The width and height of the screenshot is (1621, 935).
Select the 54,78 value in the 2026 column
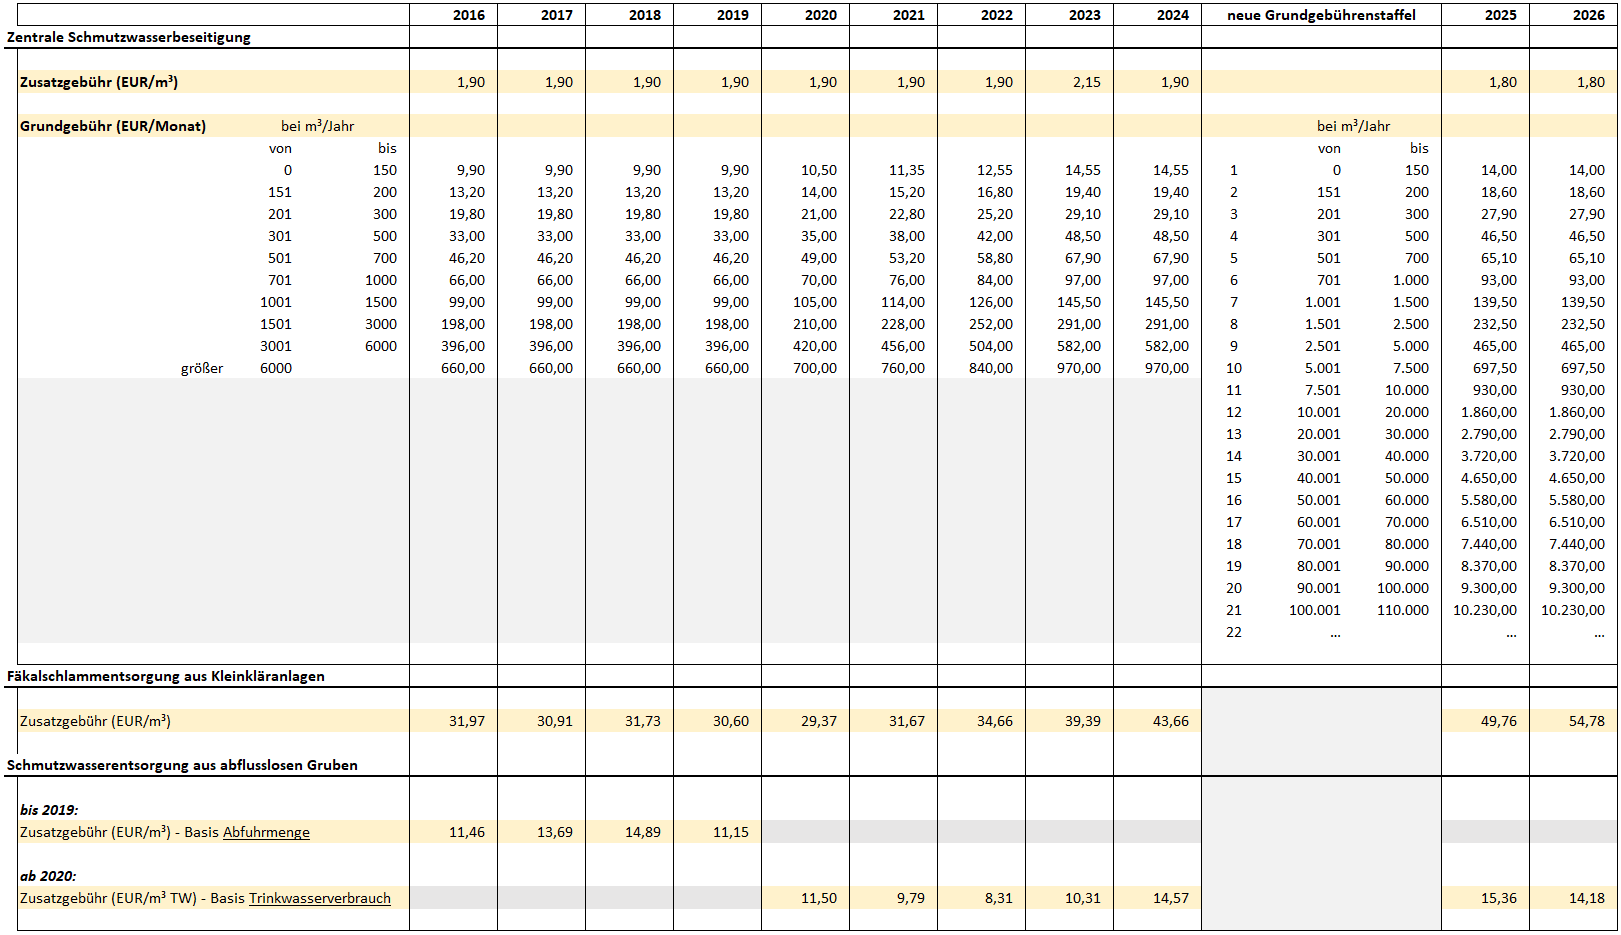[x=1586, y=721]
